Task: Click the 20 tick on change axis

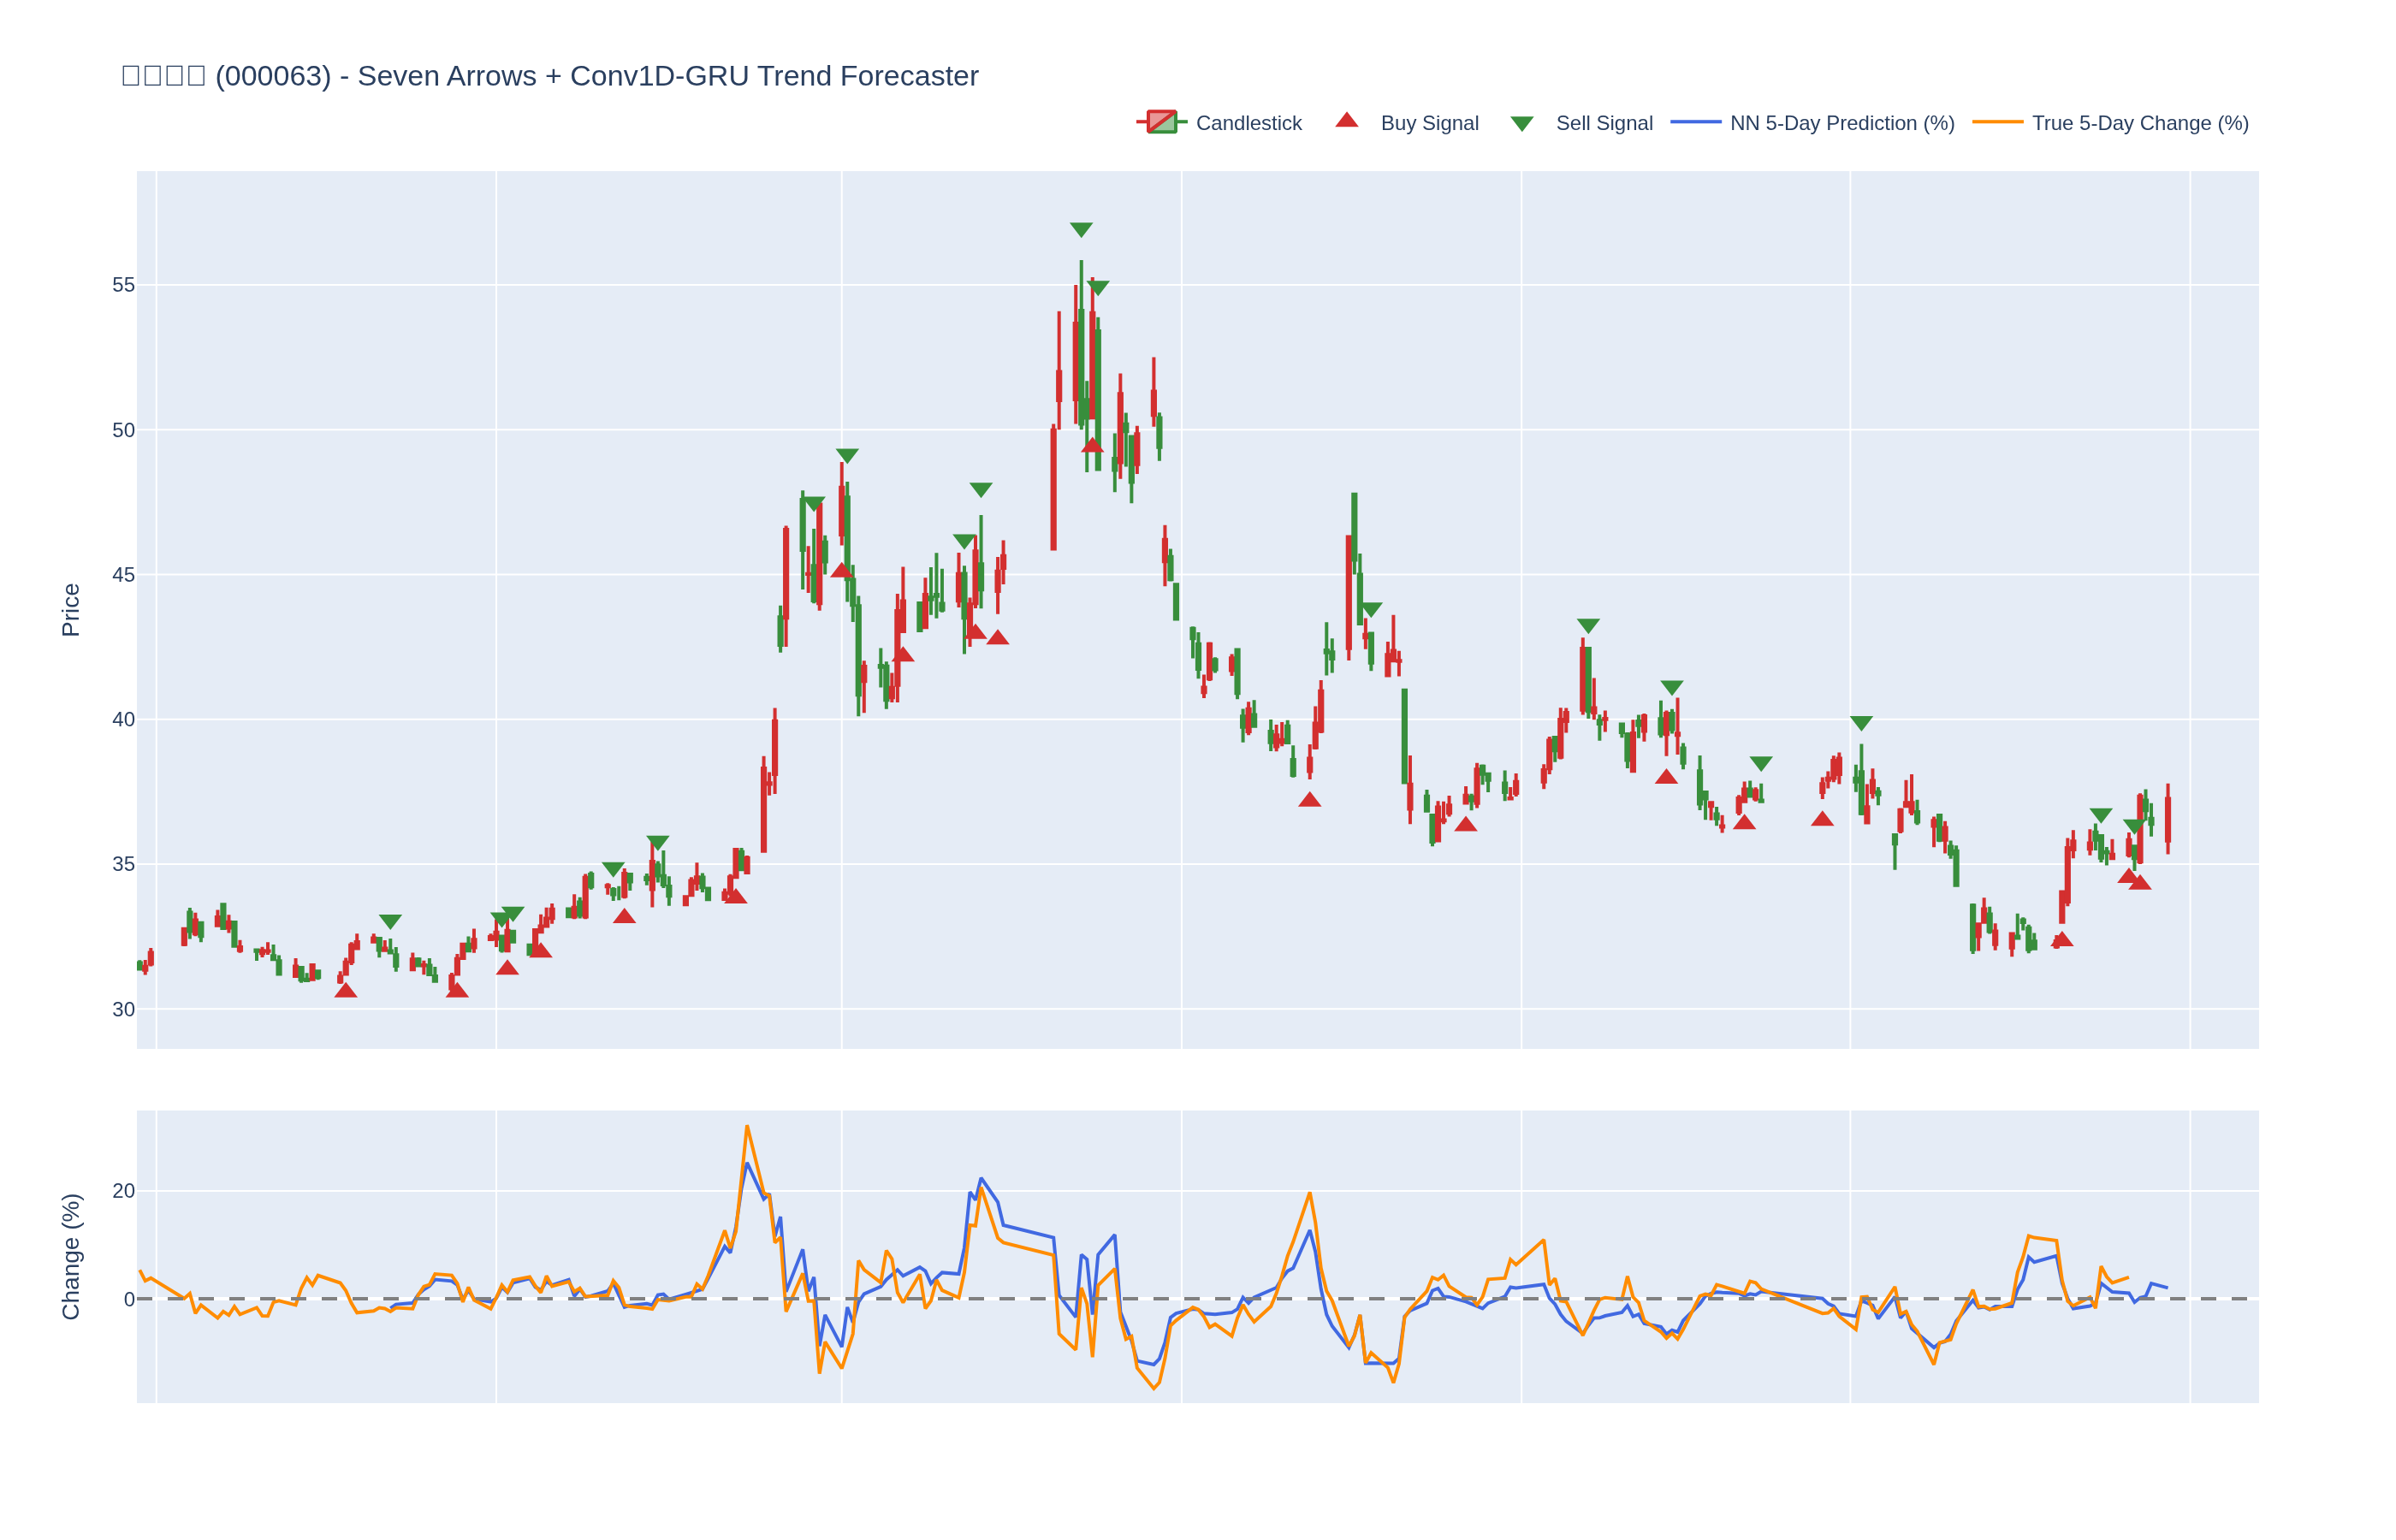Action: point(123,1191)
